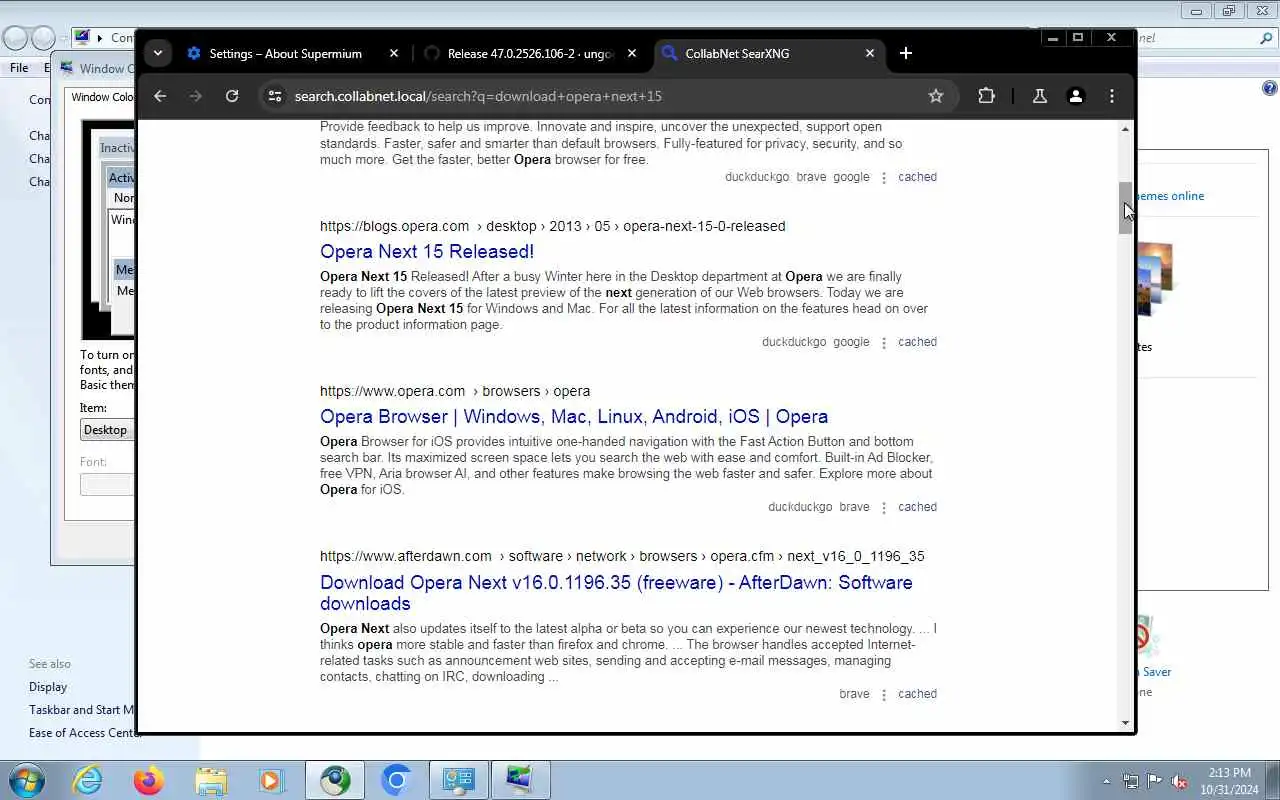Switch to Release 47.0.2526.106-2 tab

[530, 53]
